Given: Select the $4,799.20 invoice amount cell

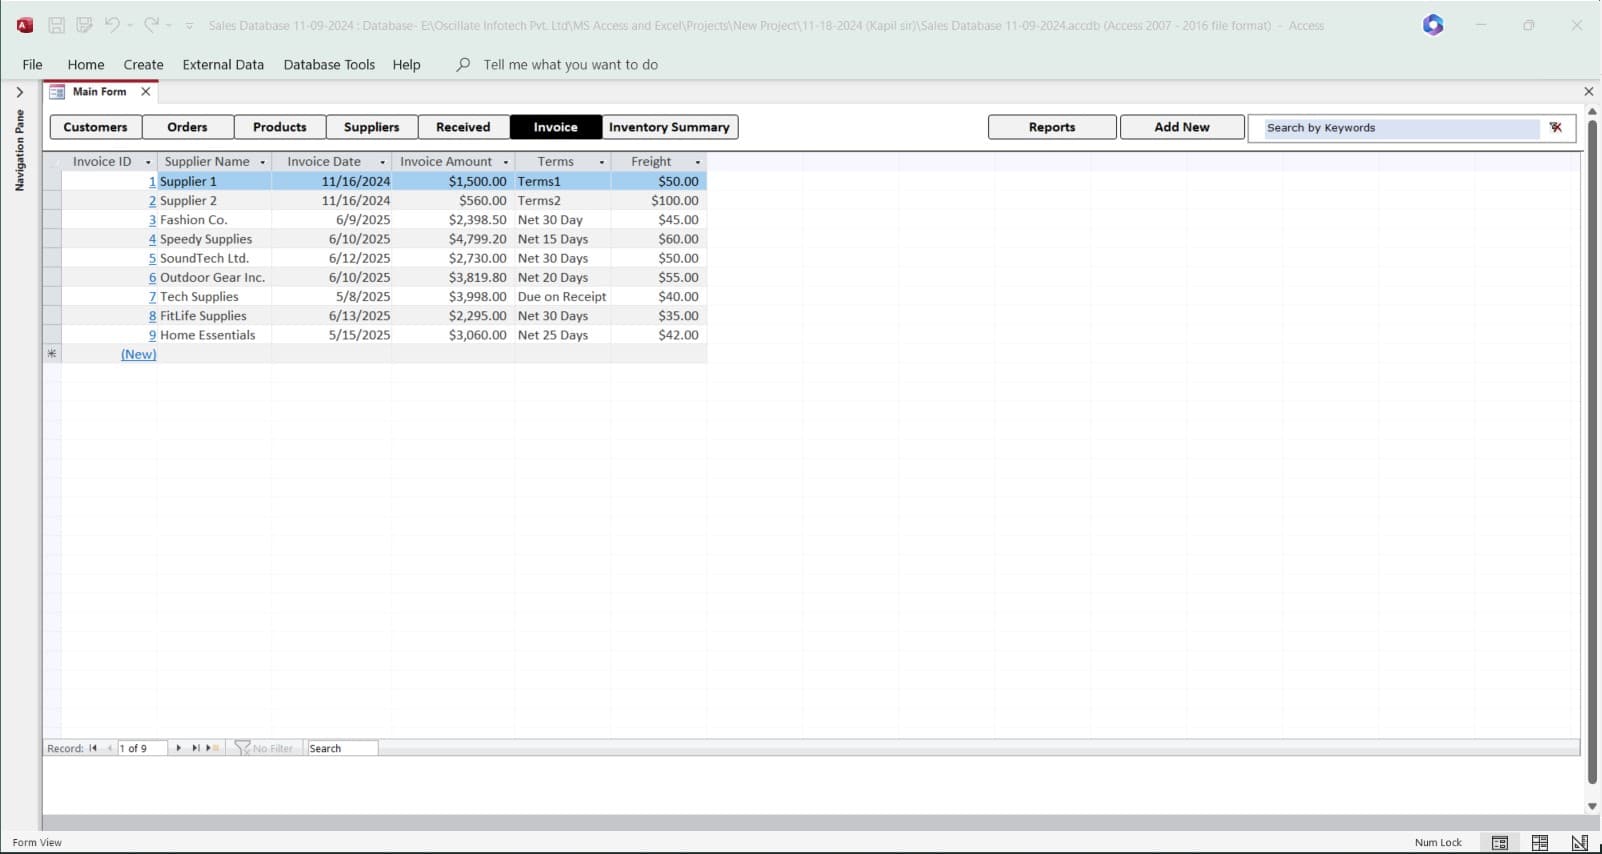Looking at the screenshot, I should tap(453, 239).
